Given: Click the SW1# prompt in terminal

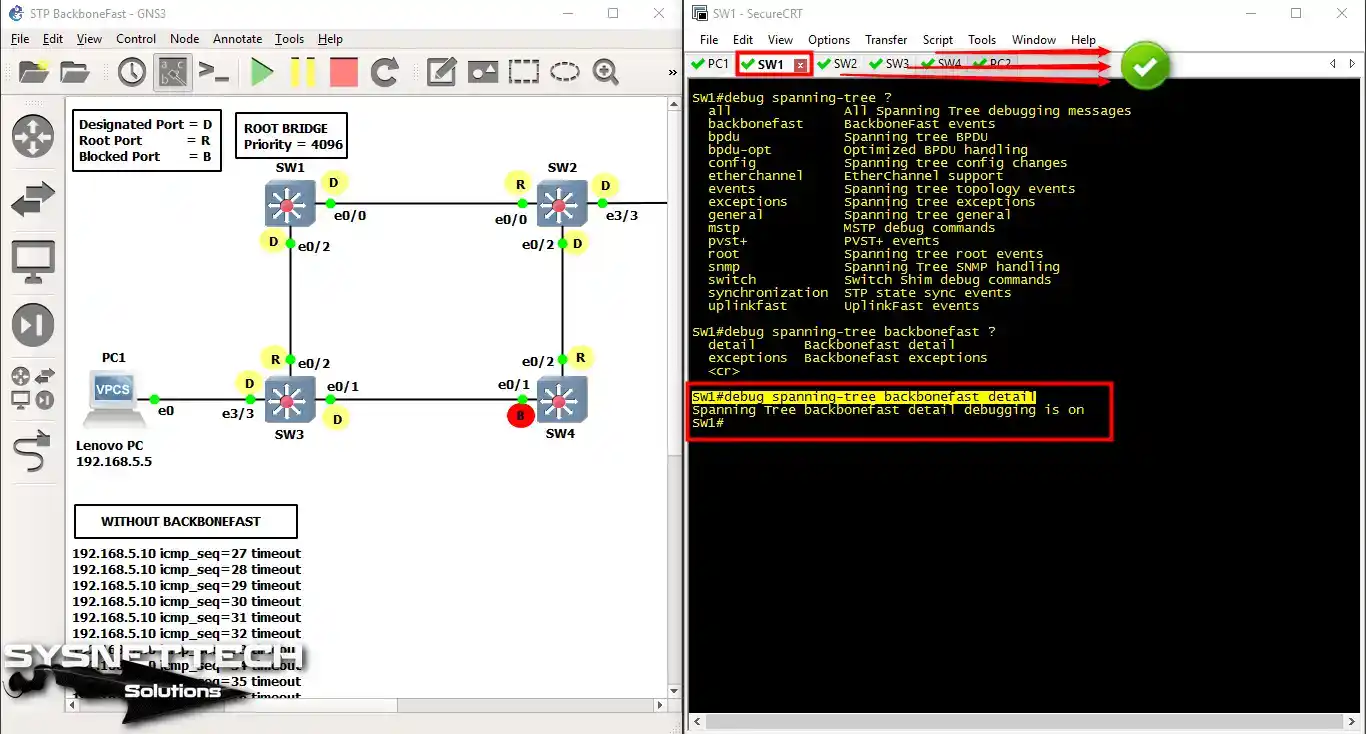Looking at the screenshot, I should [708, 423].
